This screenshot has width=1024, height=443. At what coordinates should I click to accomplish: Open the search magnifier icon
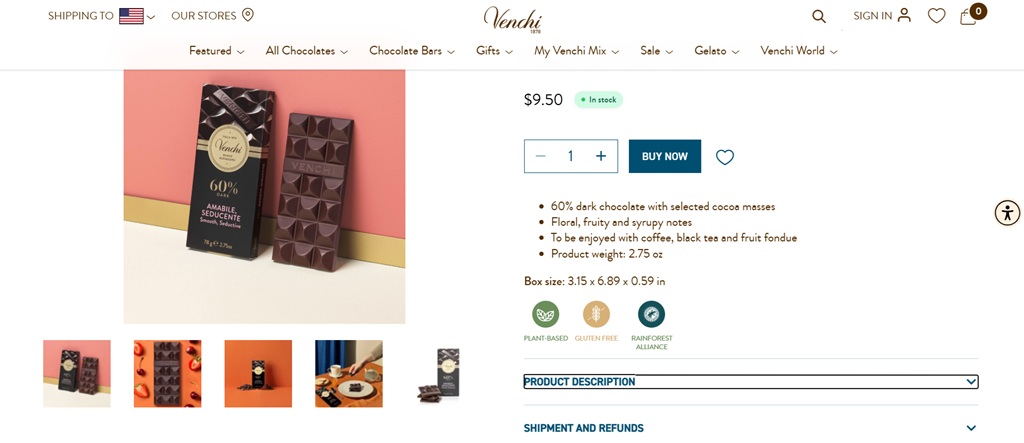pyautogui.click(x=819, y=16)
